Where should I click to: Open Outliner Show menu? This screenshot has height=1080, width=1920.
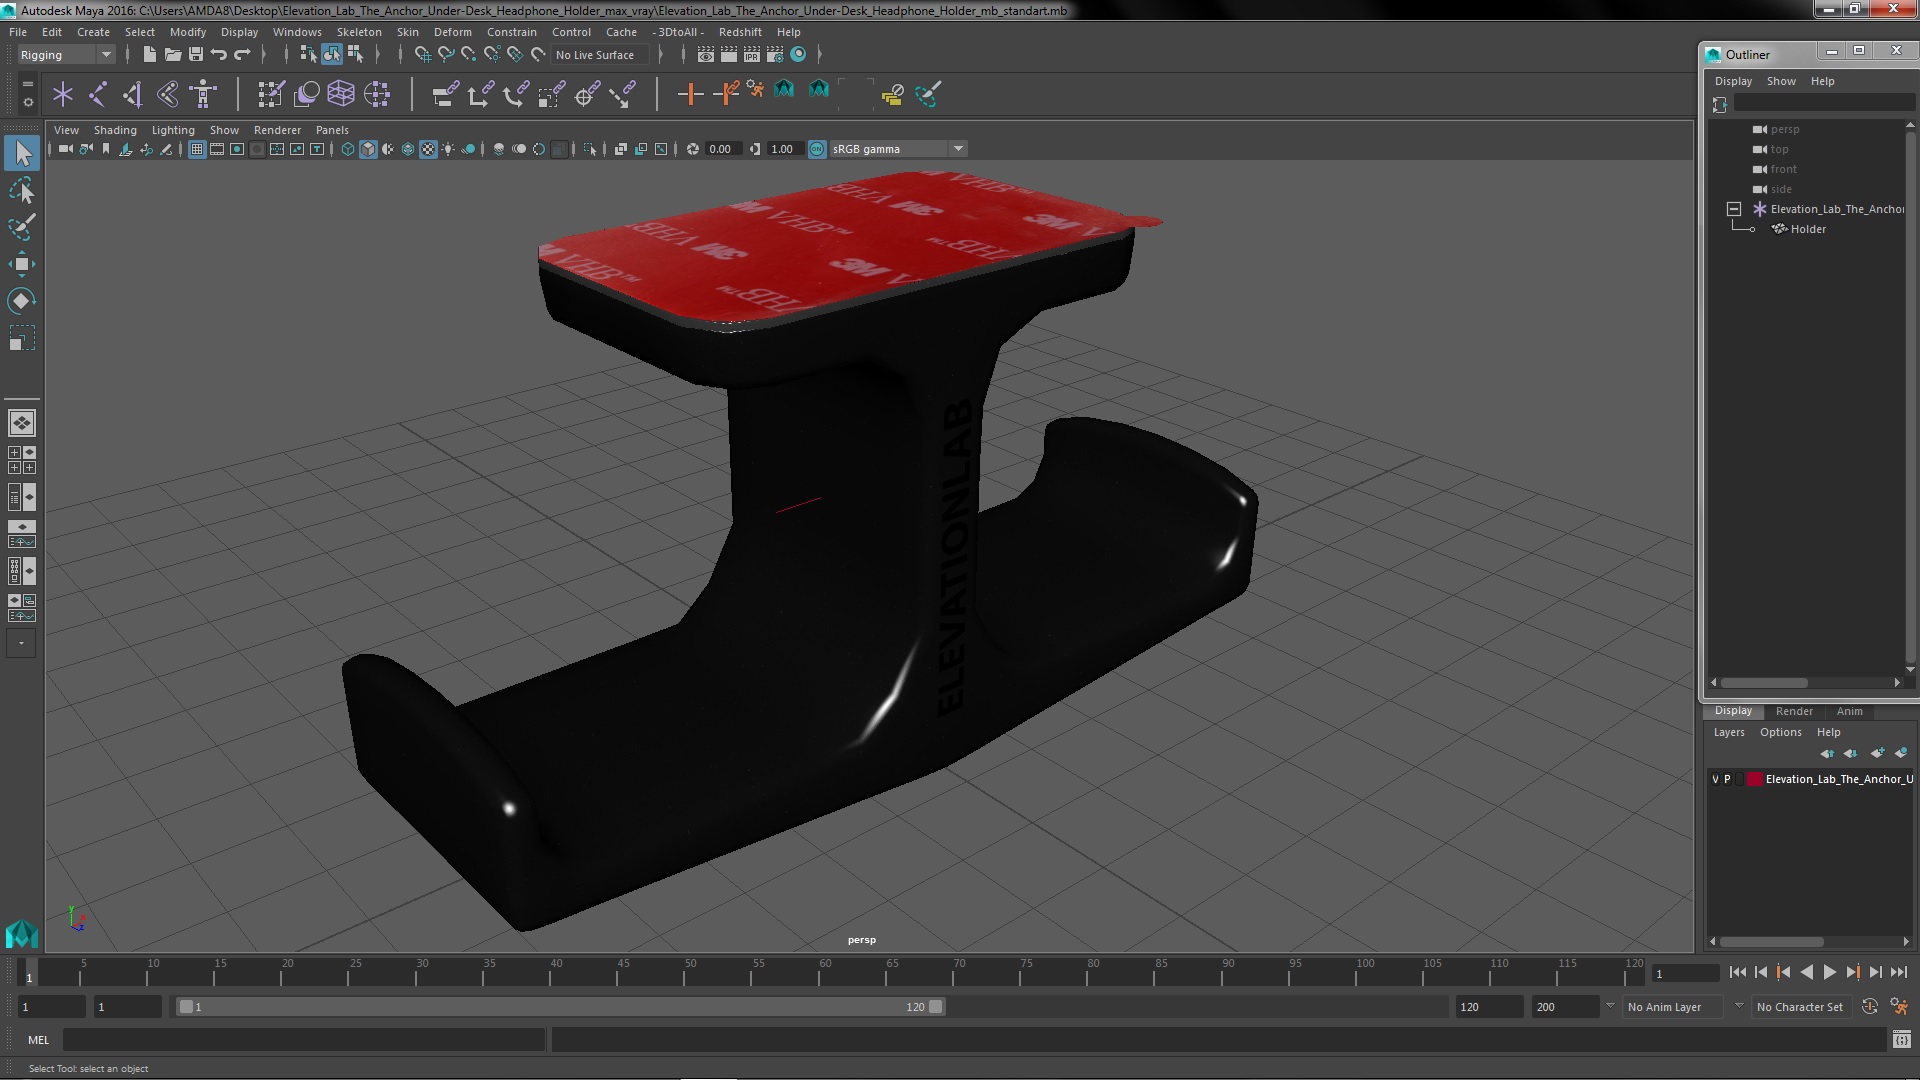point(1781,81)
